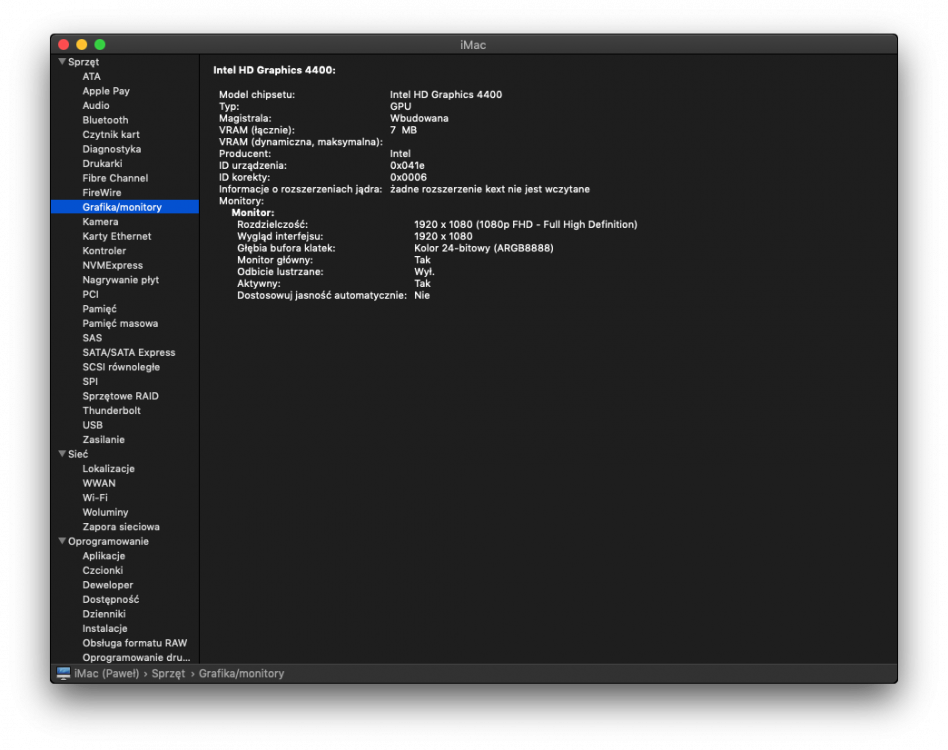
Task: Click the Intel HD Graphics 4400 heading
Action: point(274,70)
